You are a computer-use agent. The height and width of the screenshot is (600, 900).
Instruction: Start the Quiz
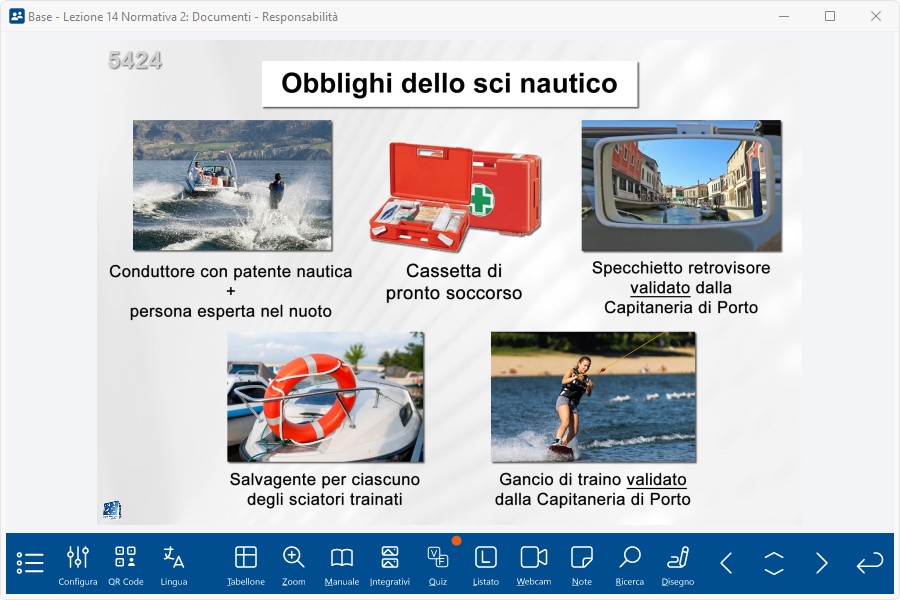coord(438,565)
